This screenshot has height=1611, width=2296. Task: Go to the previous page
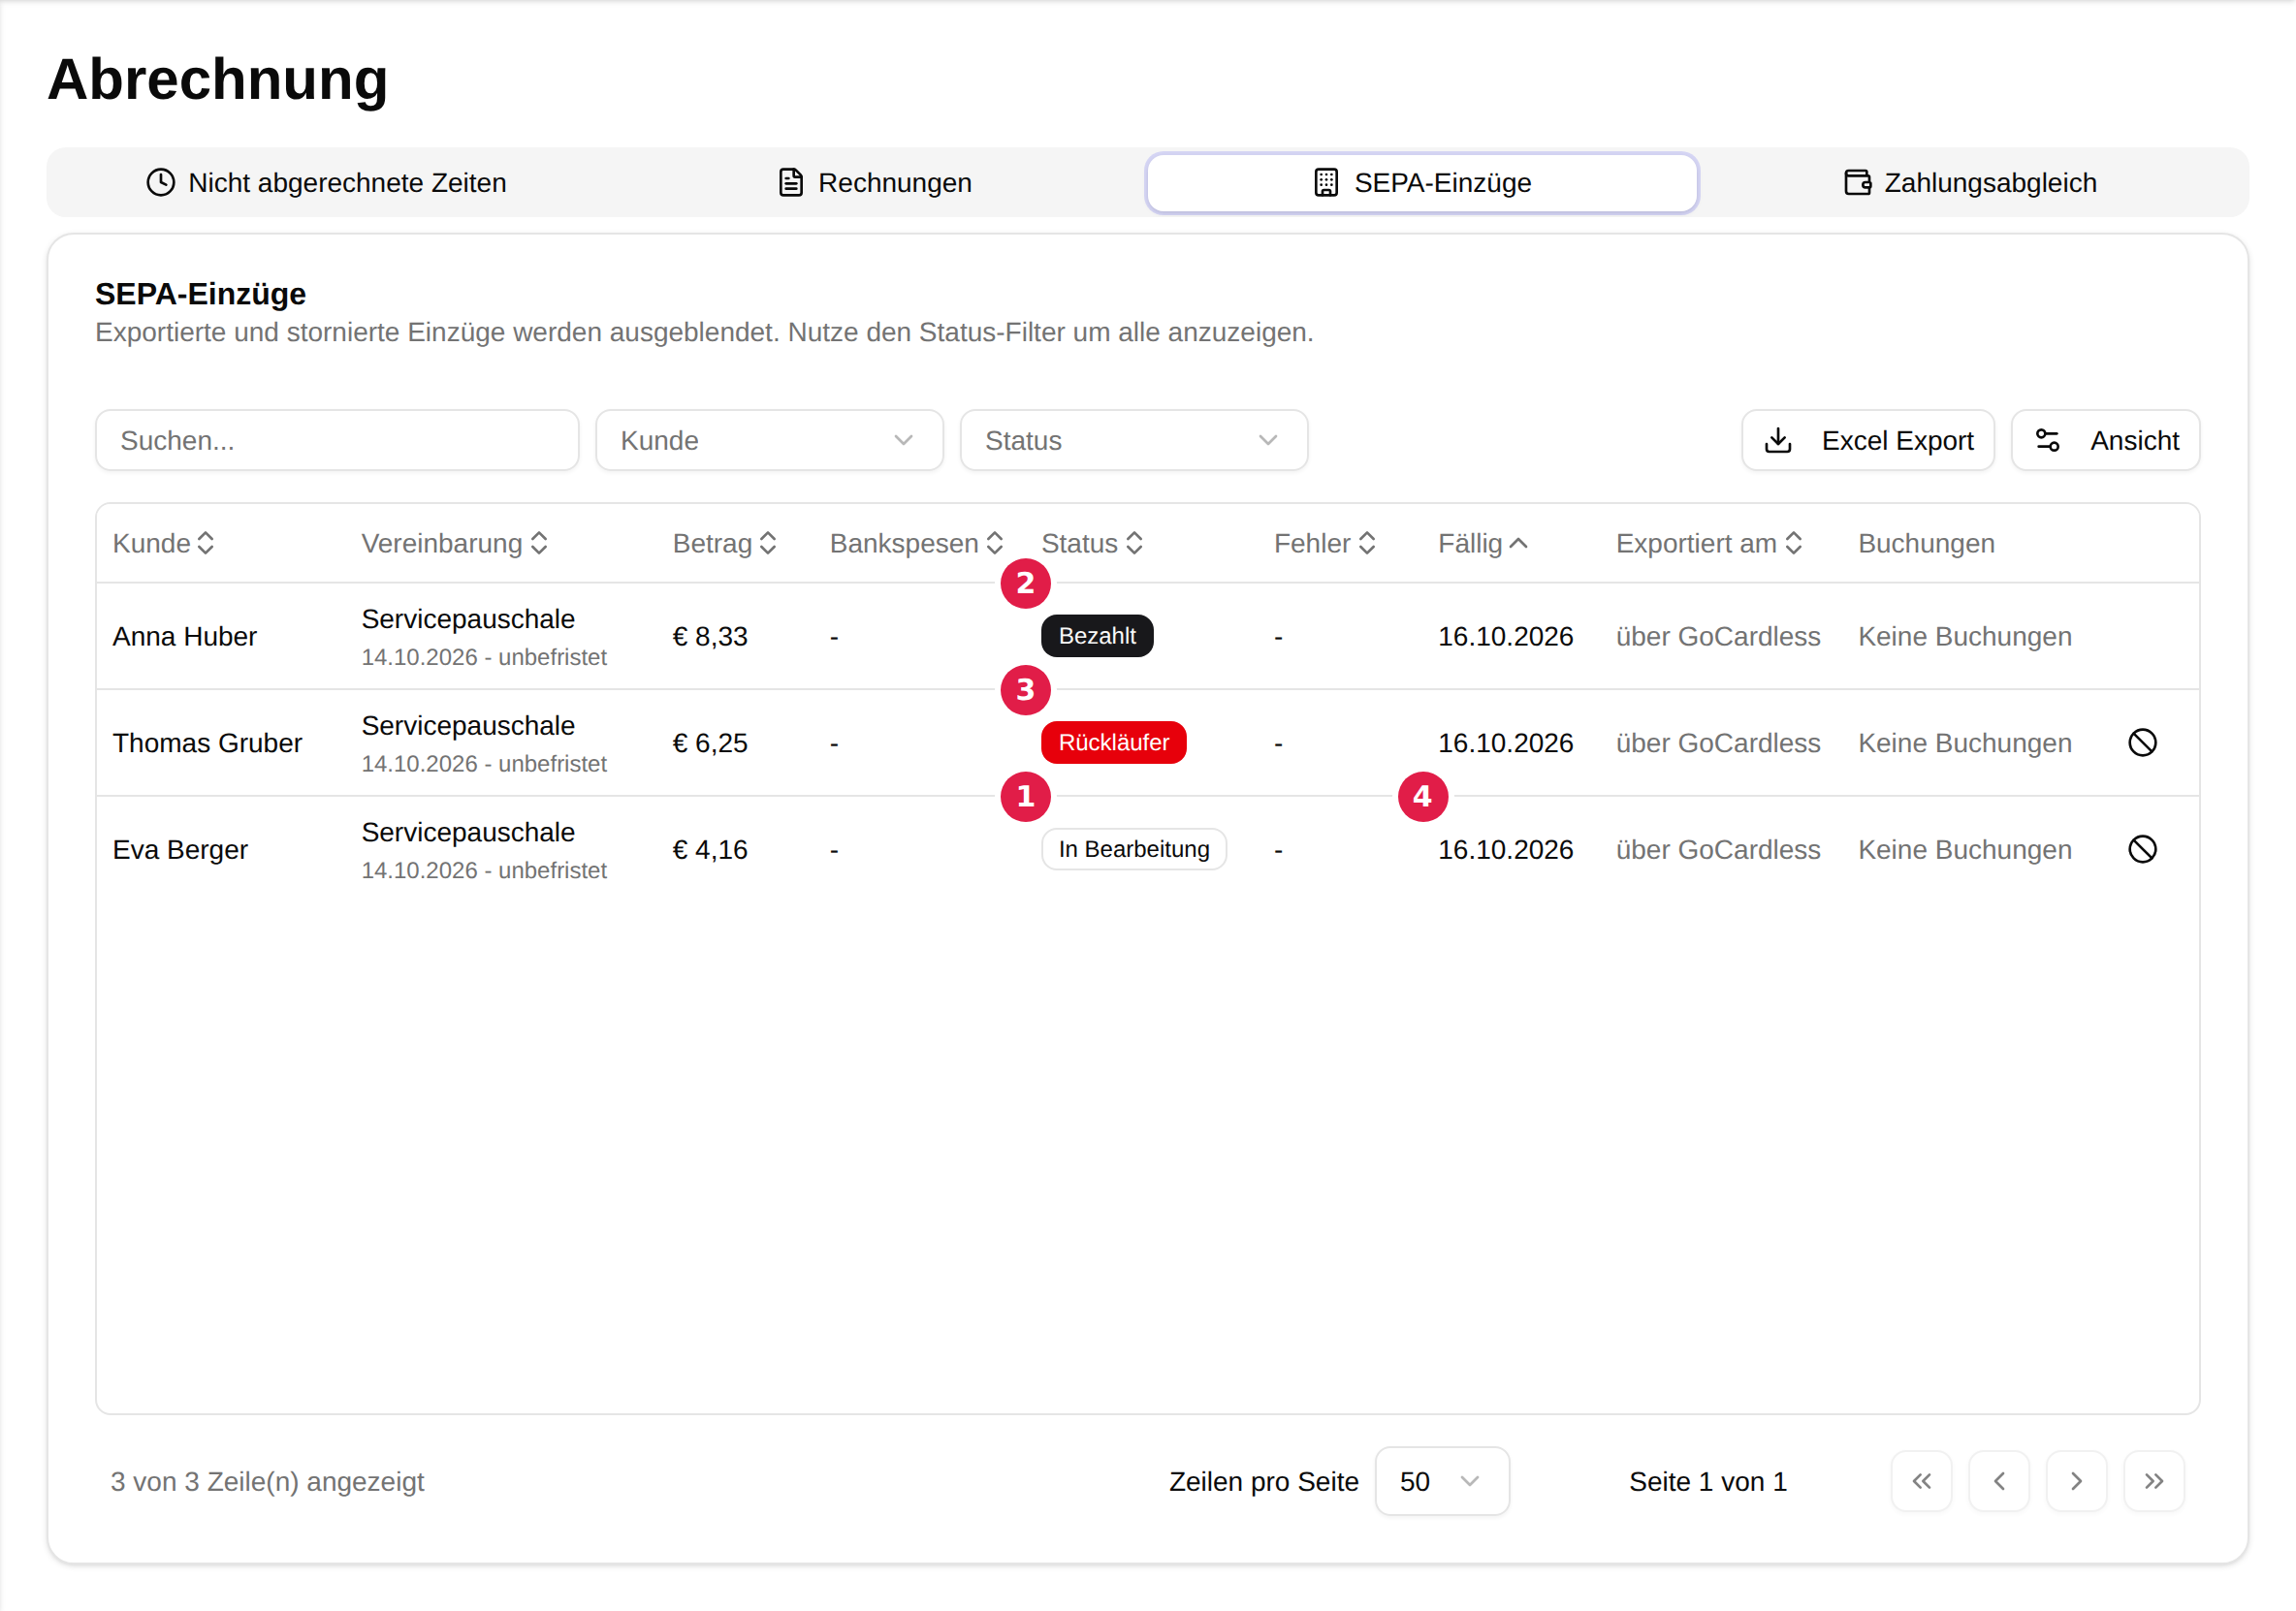(1999, 1481)
